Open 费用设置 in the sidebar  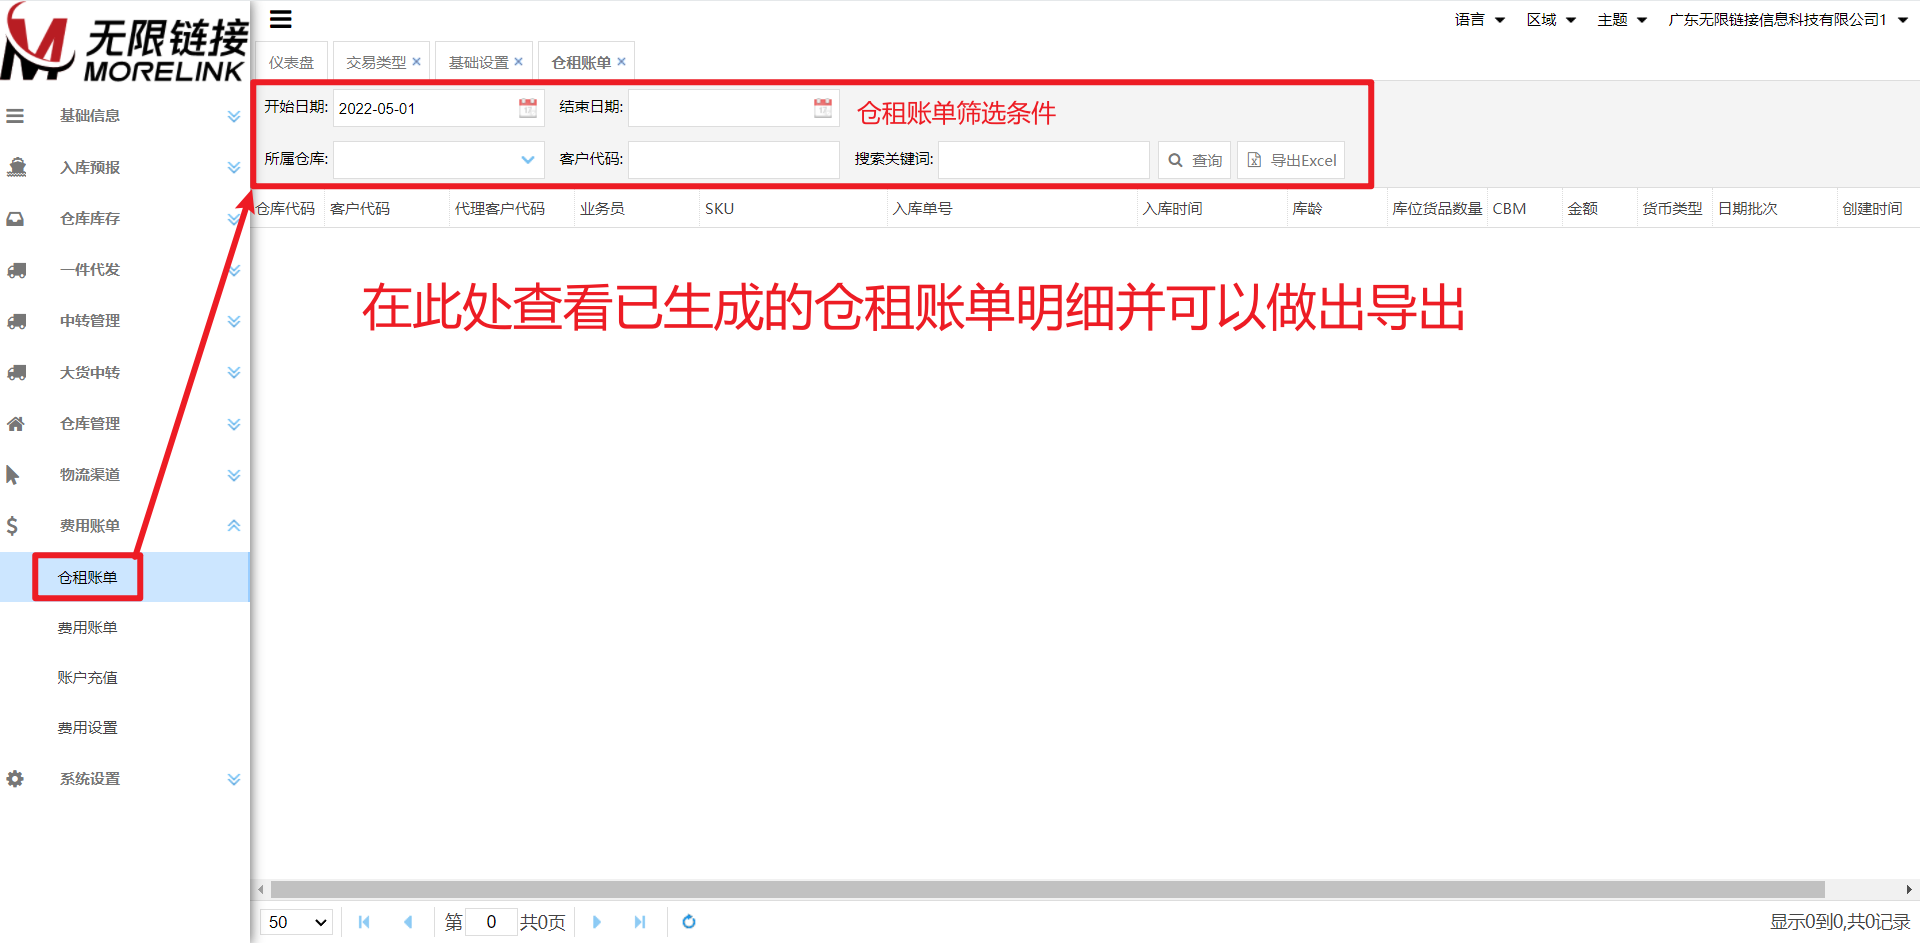(87, 727)
